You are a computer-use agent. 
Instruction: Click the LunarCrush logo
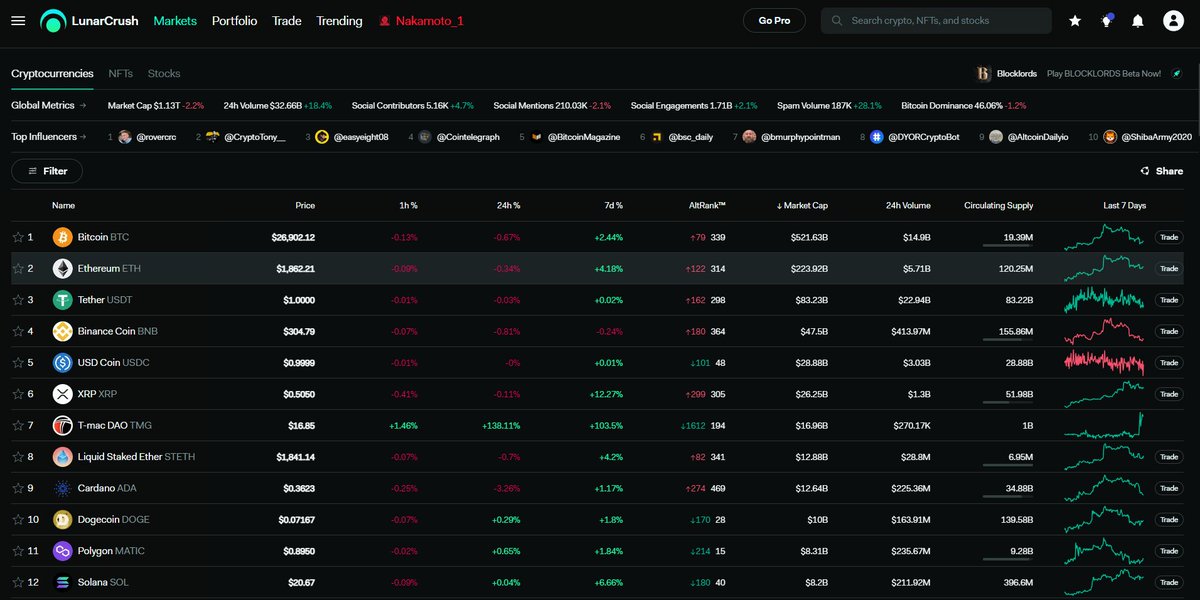tap(90, 20)
